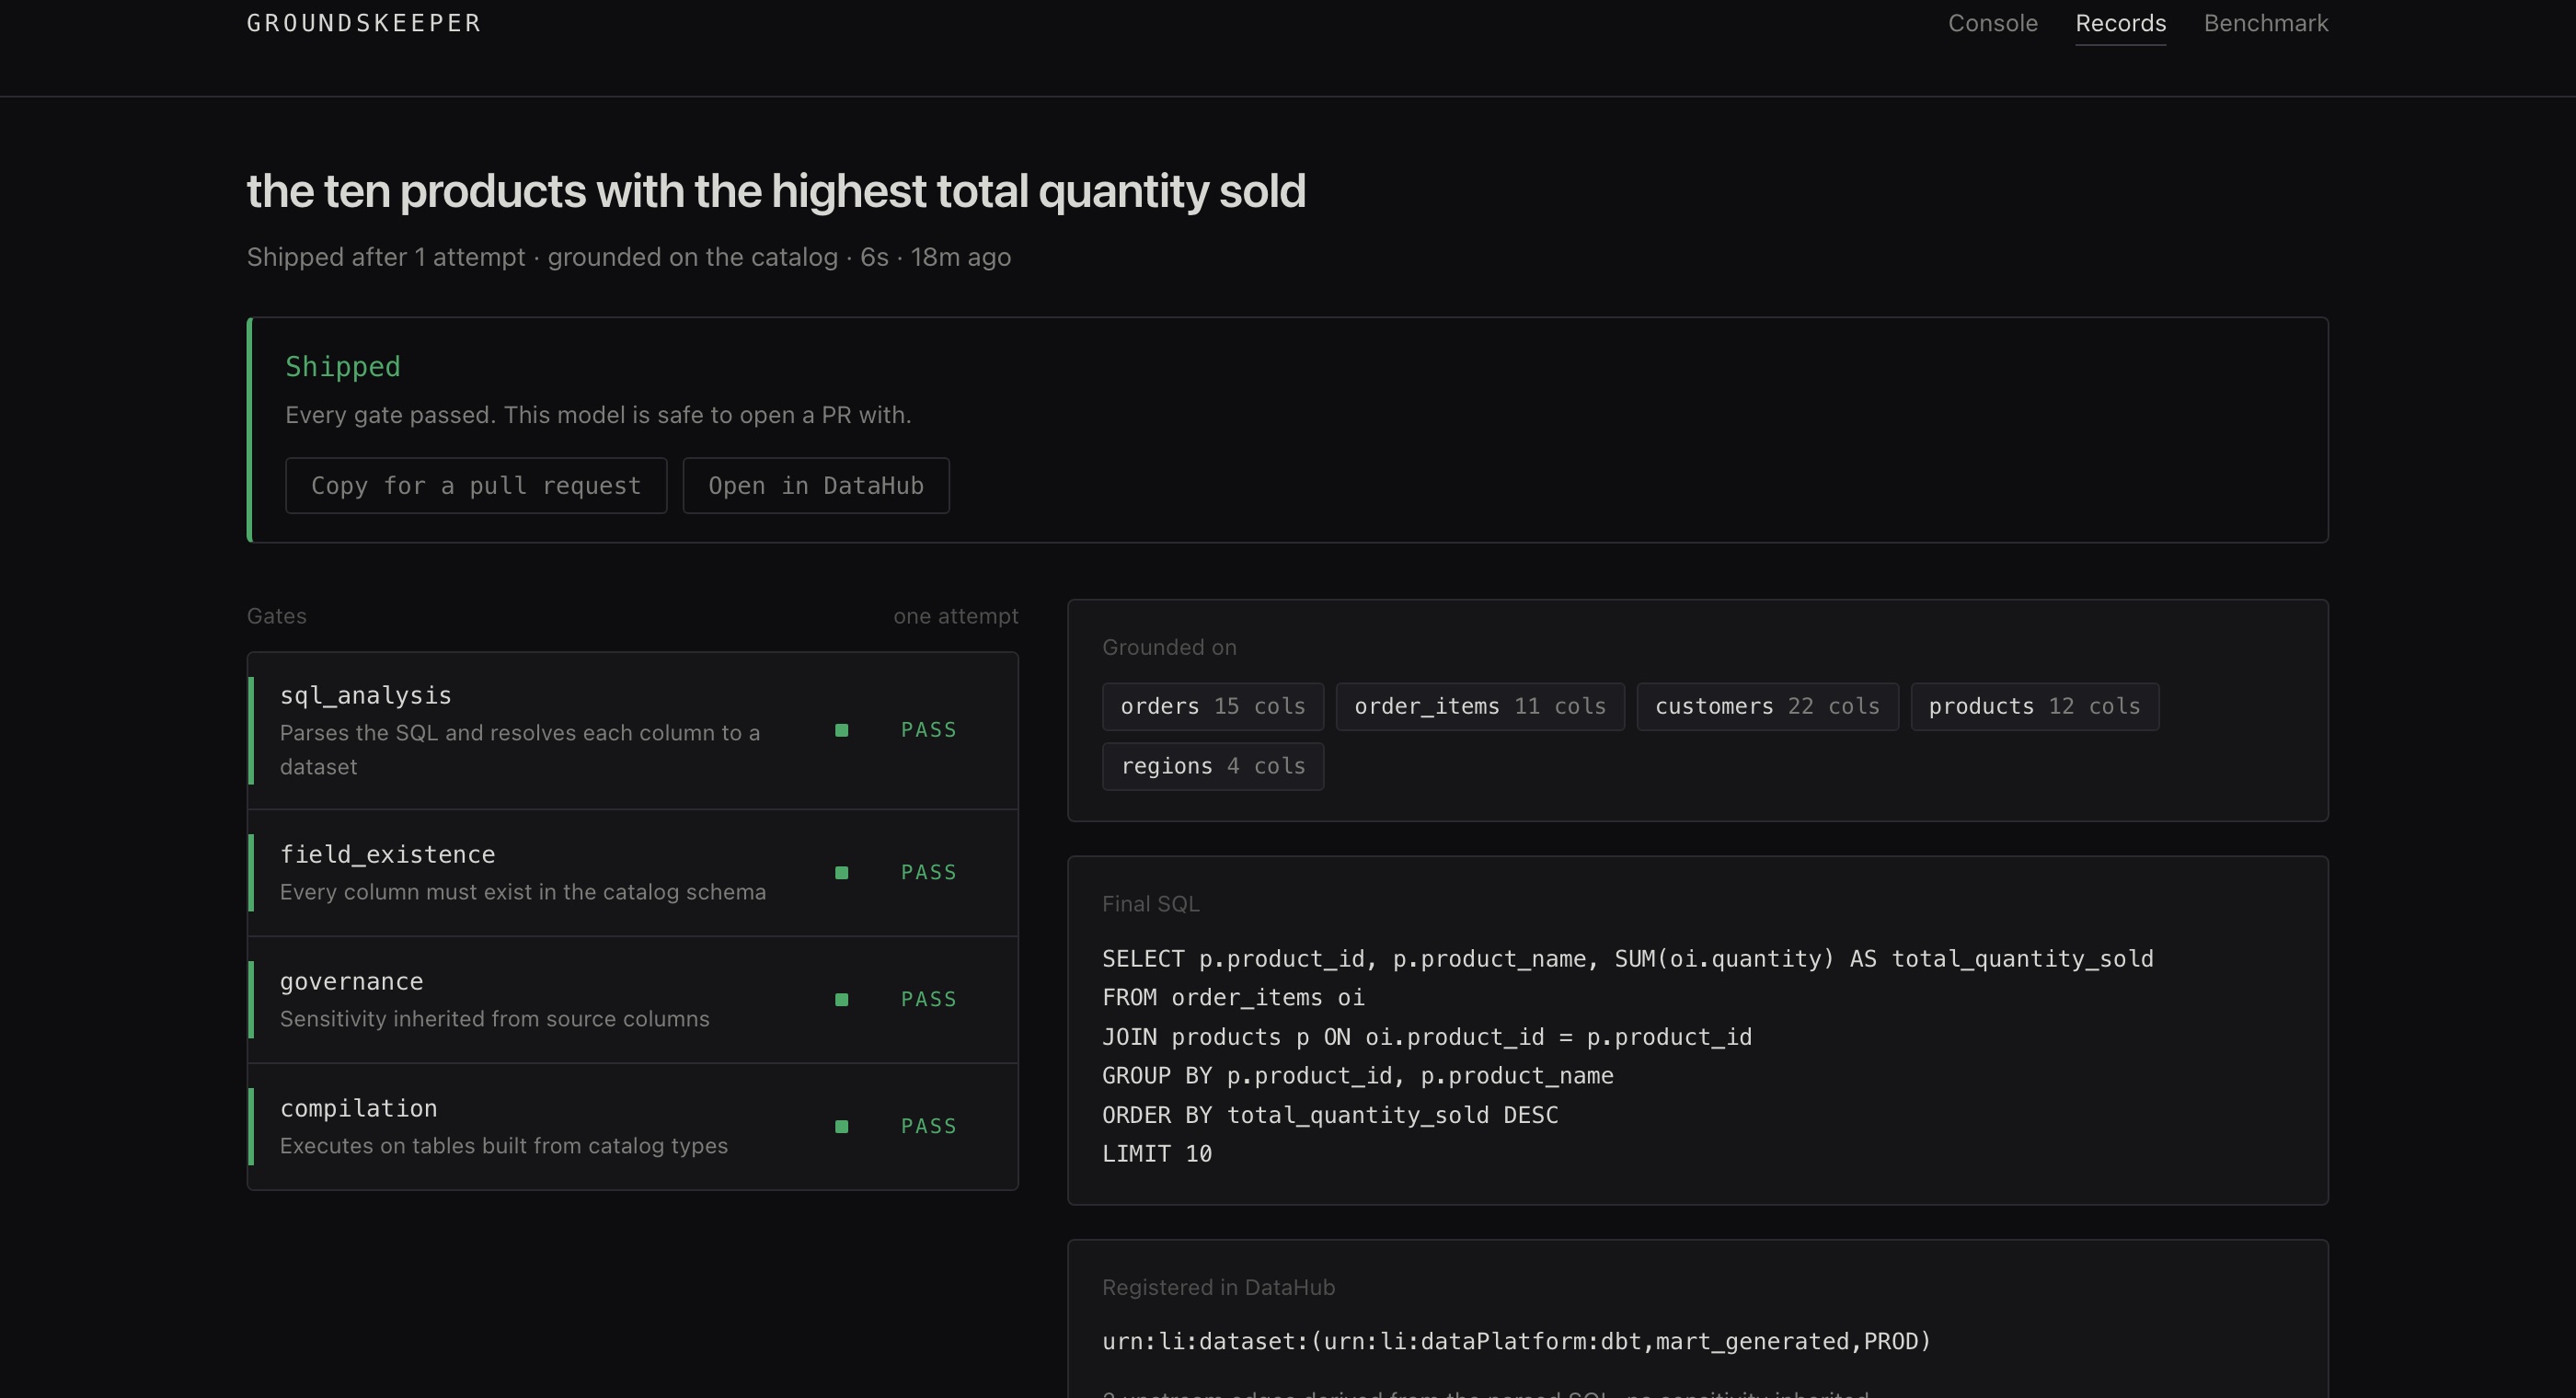
Task: Click 'Parses the SQL and resolves' description
Action: [x=520, y=750]
